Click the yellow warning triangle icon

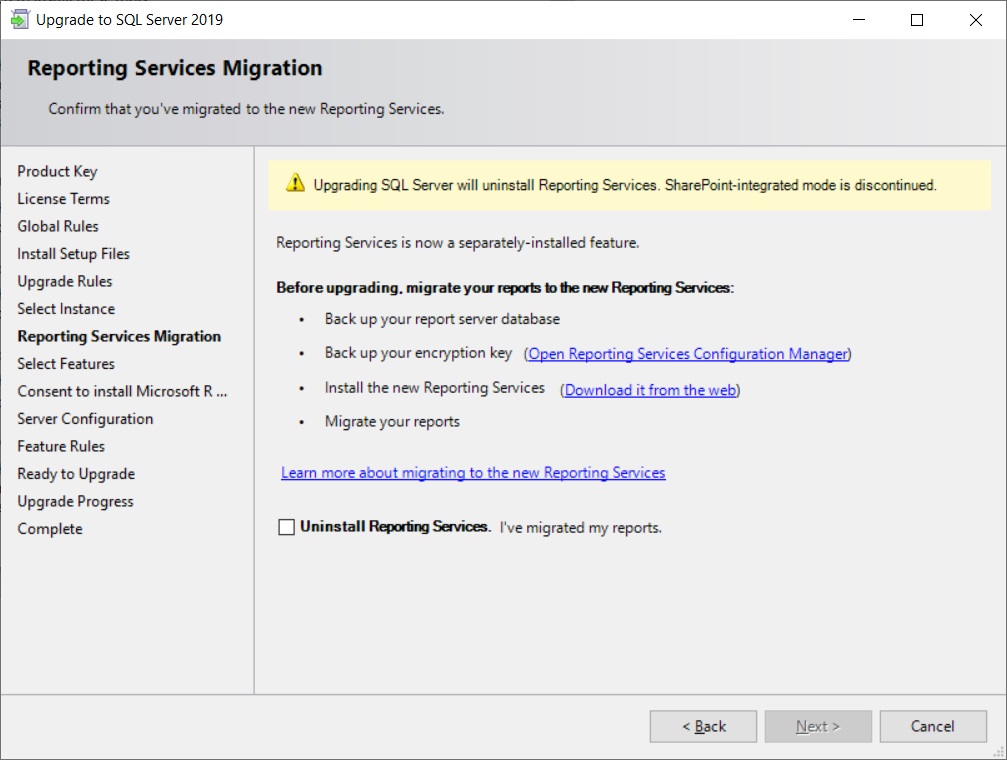[295, 183]
